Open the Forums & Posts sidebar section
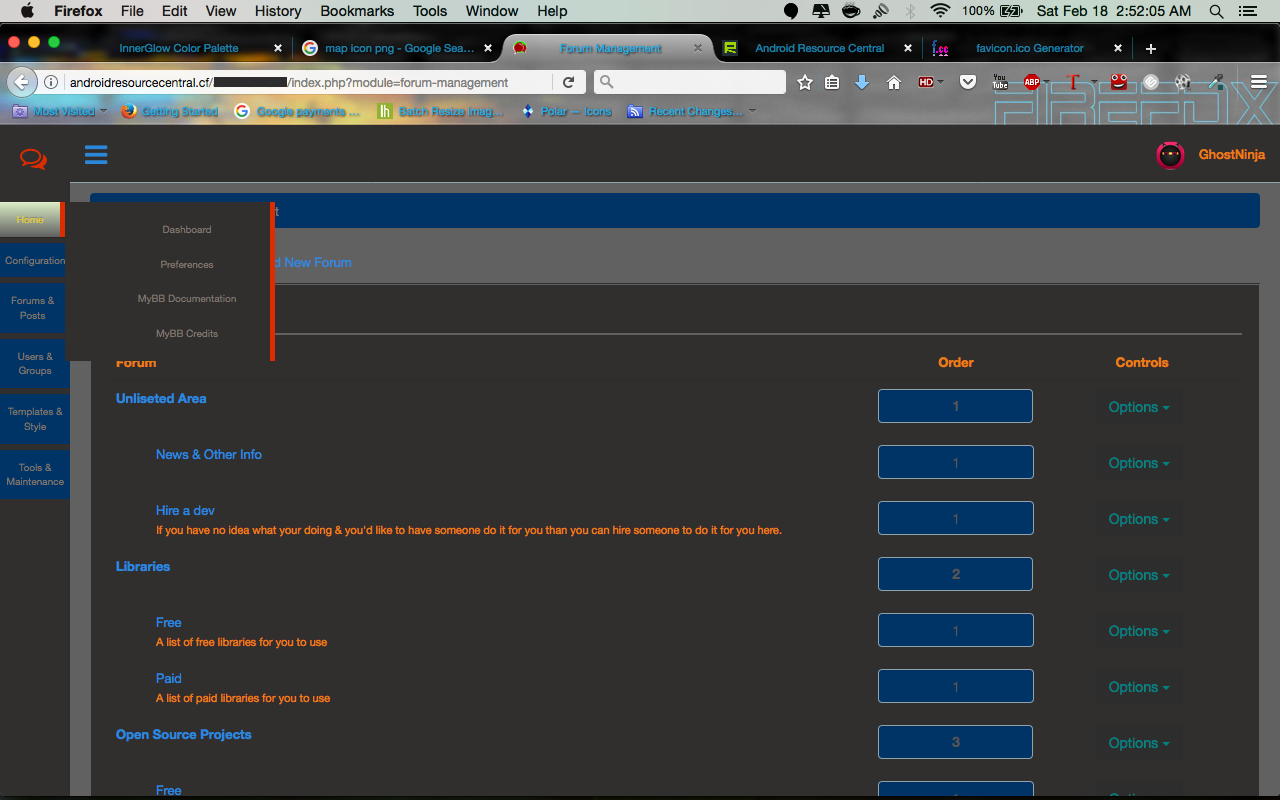 click(34, 308)
